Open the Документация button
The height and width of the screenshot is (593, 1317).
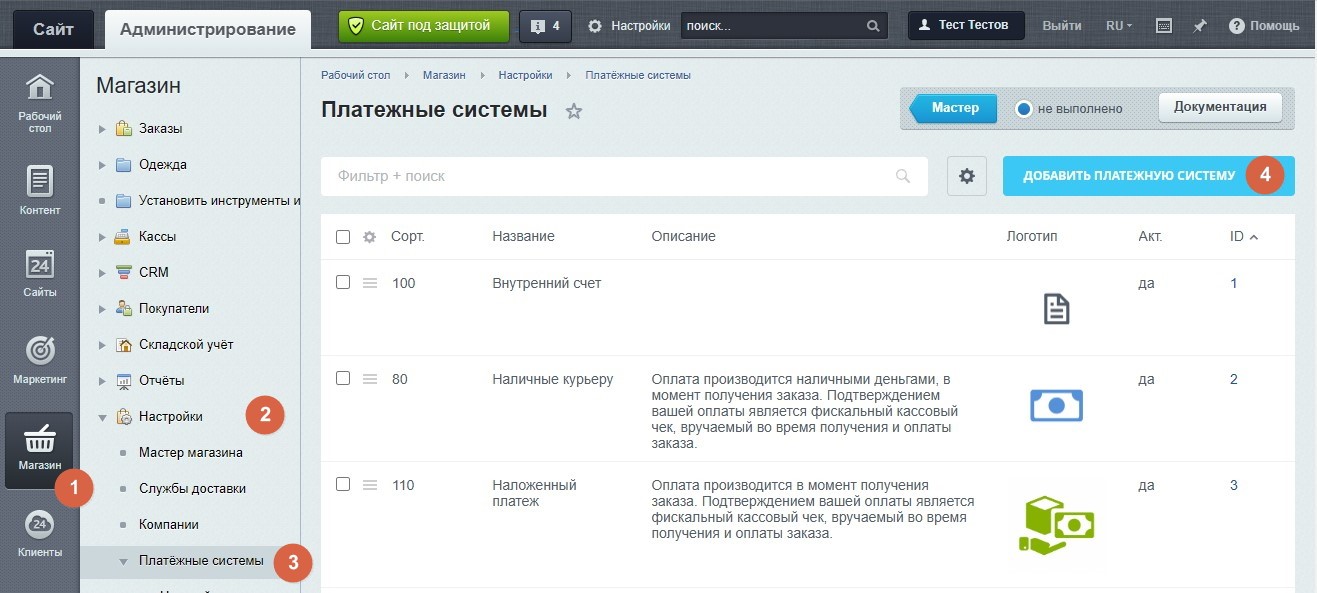coord(1219,108)
